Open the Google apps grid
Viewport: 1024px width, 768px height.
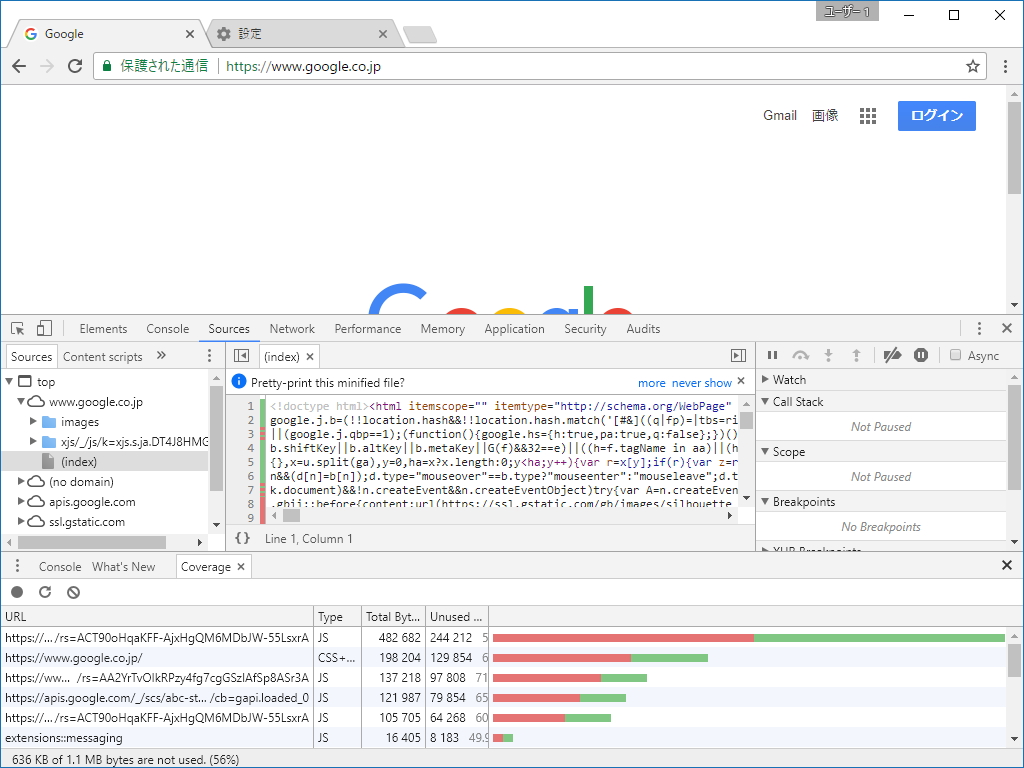tap(867, 116)
